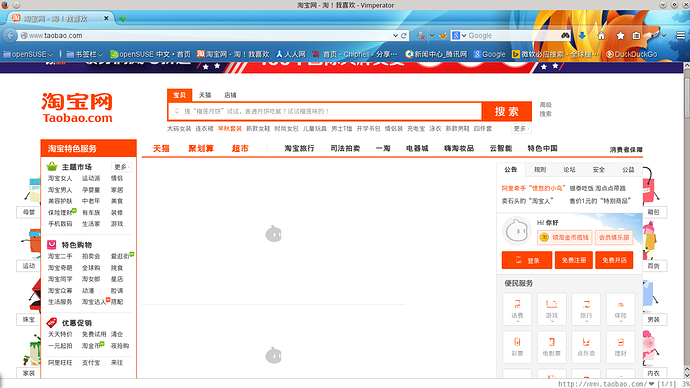Screen dimensions: 690x388
Task: Reload the page using the refresh icon
Action: pyautogui.click(x=404, y=36)
